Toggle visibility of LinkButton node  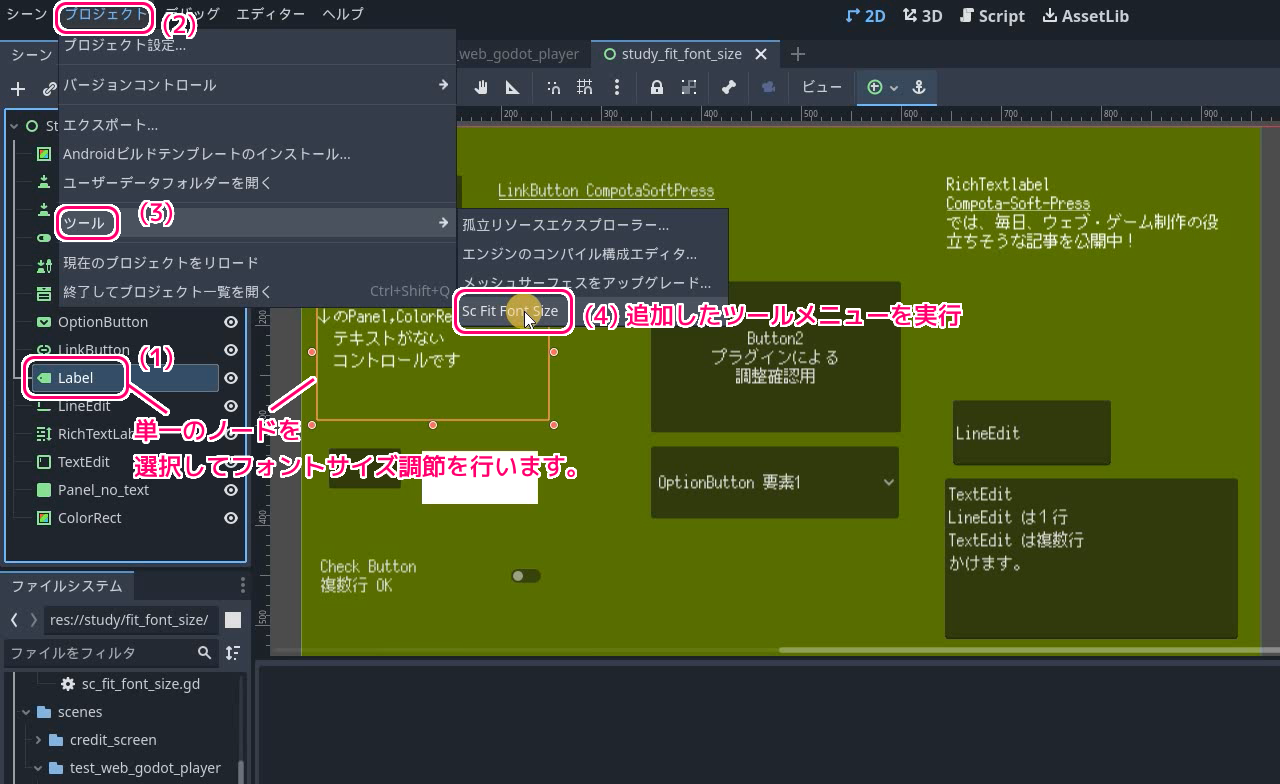coord(231,350)
